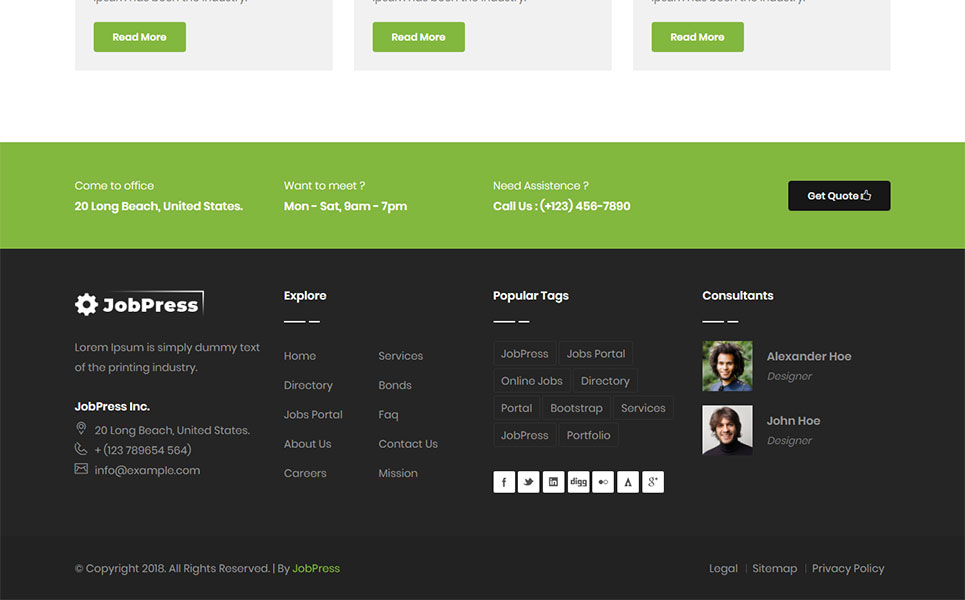
Task: Click the info@example.com email address
Action: tap(147, 470)
